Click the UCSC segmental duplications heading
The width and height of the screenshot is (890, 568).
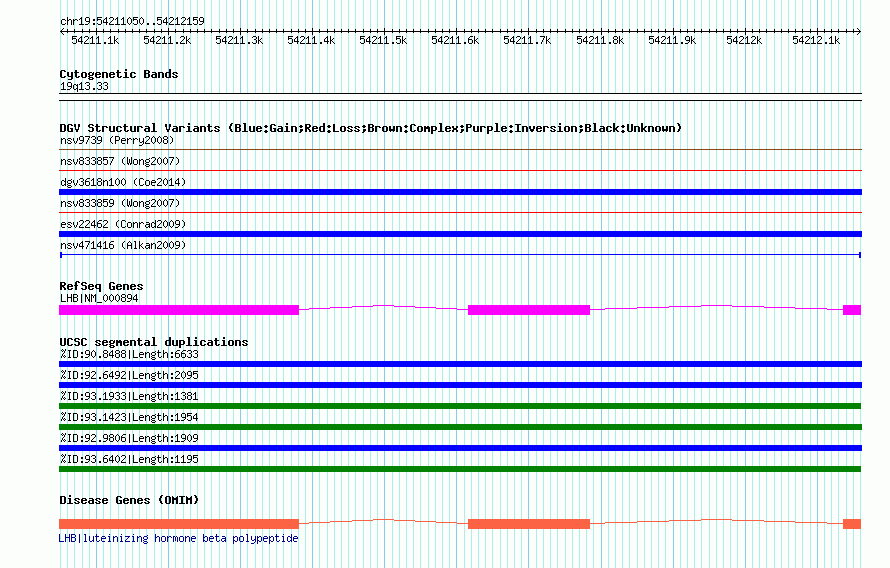tap(154, 342)
